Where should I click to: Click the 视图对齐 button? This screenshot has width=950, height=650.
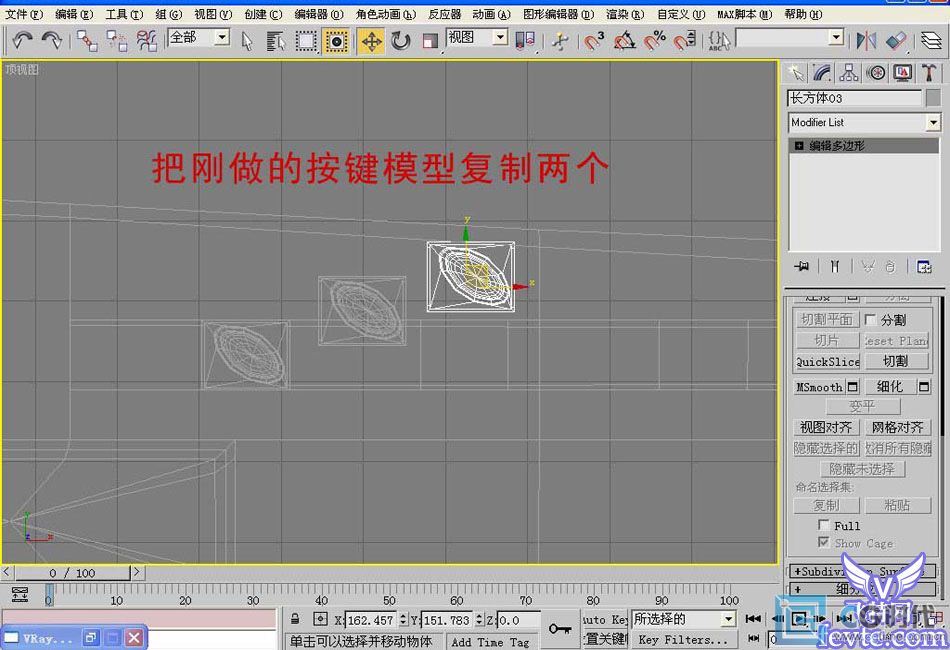(x=826, y=428)
